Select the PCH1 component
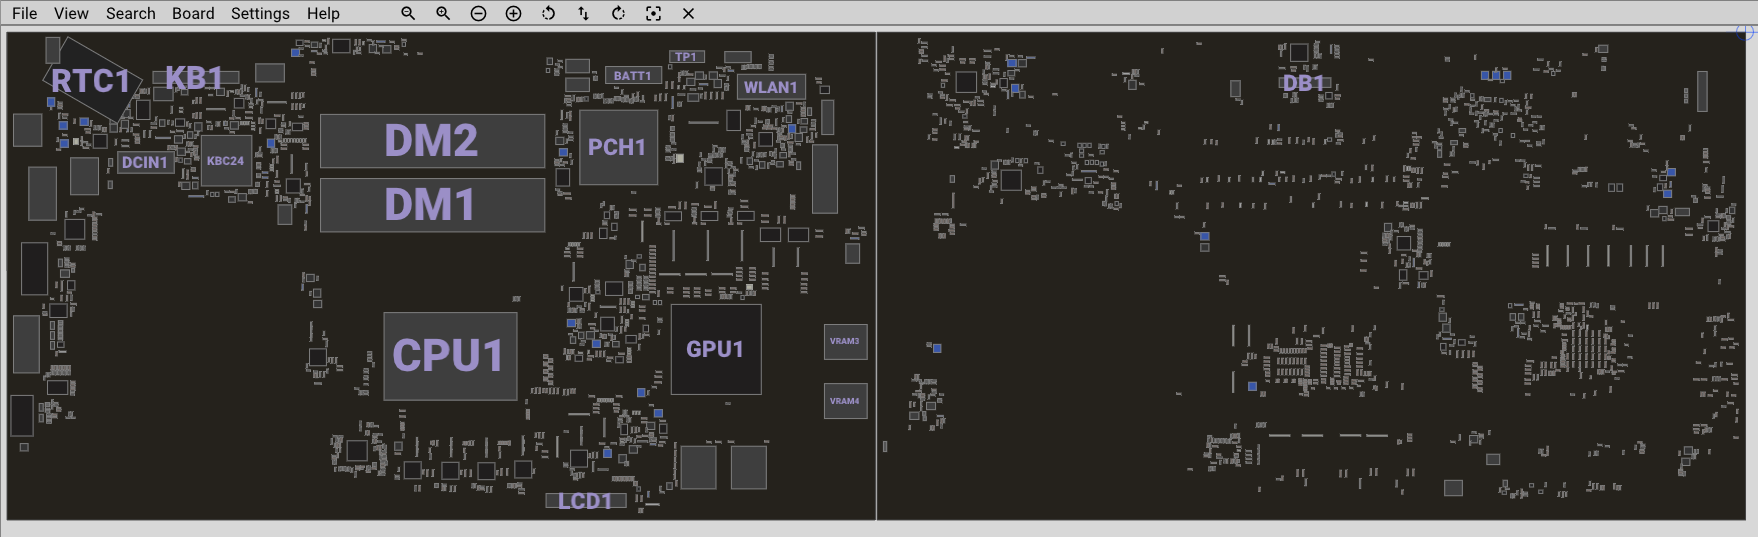1758x537 pixels. pos(618,147)
